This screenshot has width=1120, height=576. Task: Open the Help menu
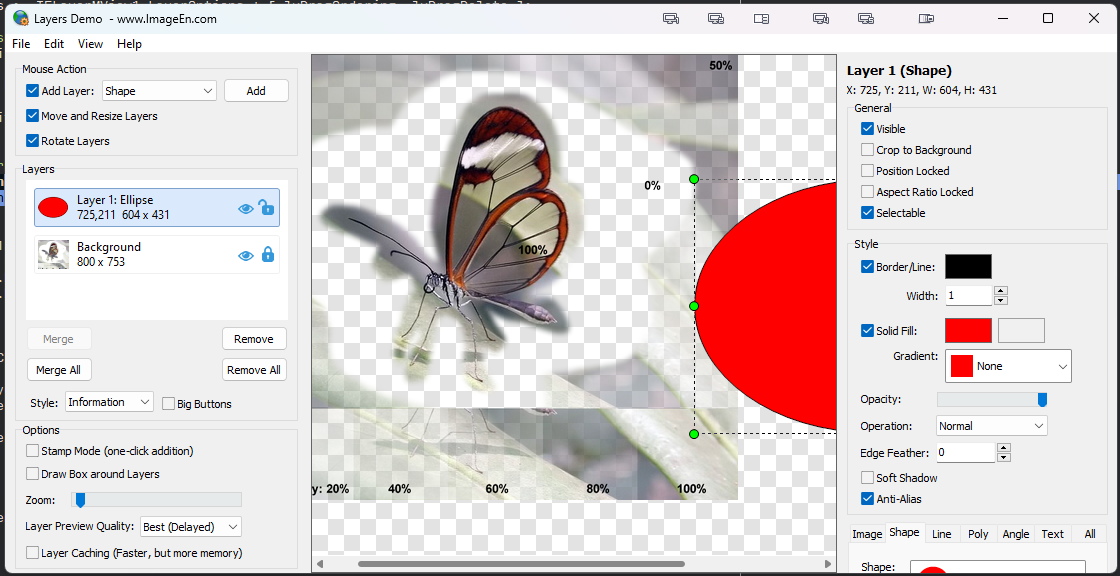pyautogui.click(x=129, y=44)
